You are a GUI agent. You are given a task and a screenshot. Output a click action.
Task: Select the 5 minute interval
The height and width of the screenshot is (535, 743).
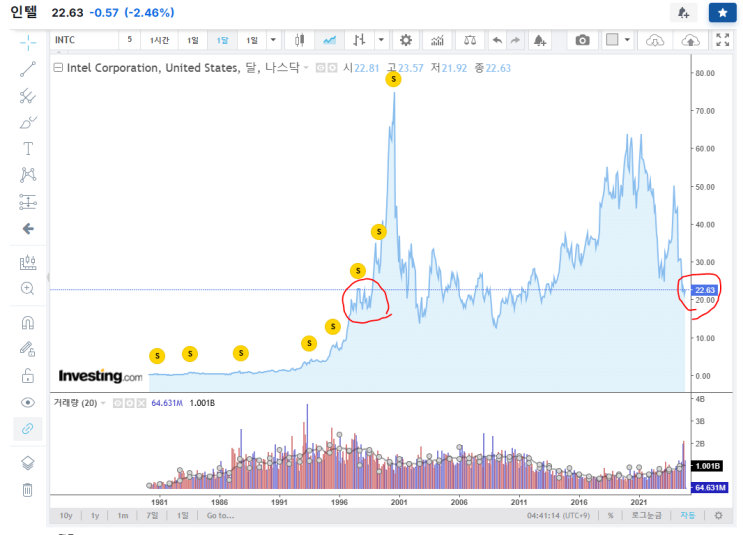(x=129, y=40)
